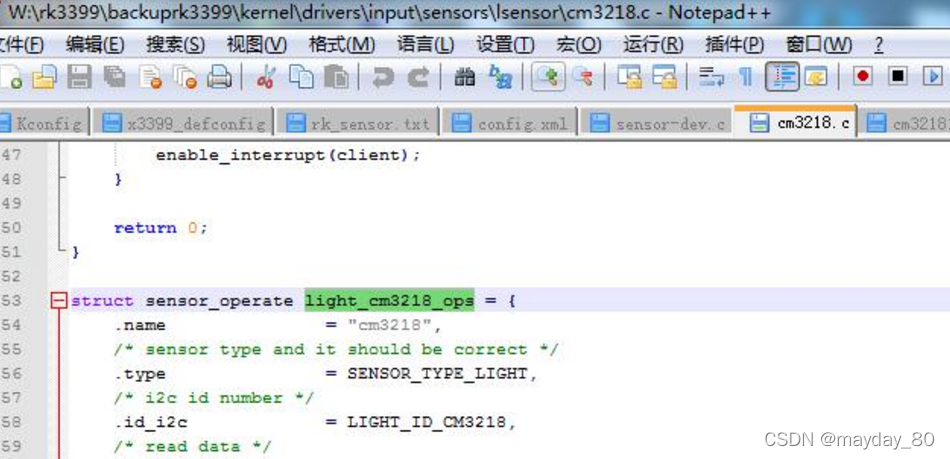Start macro recording with the red dot

point(863,76)
